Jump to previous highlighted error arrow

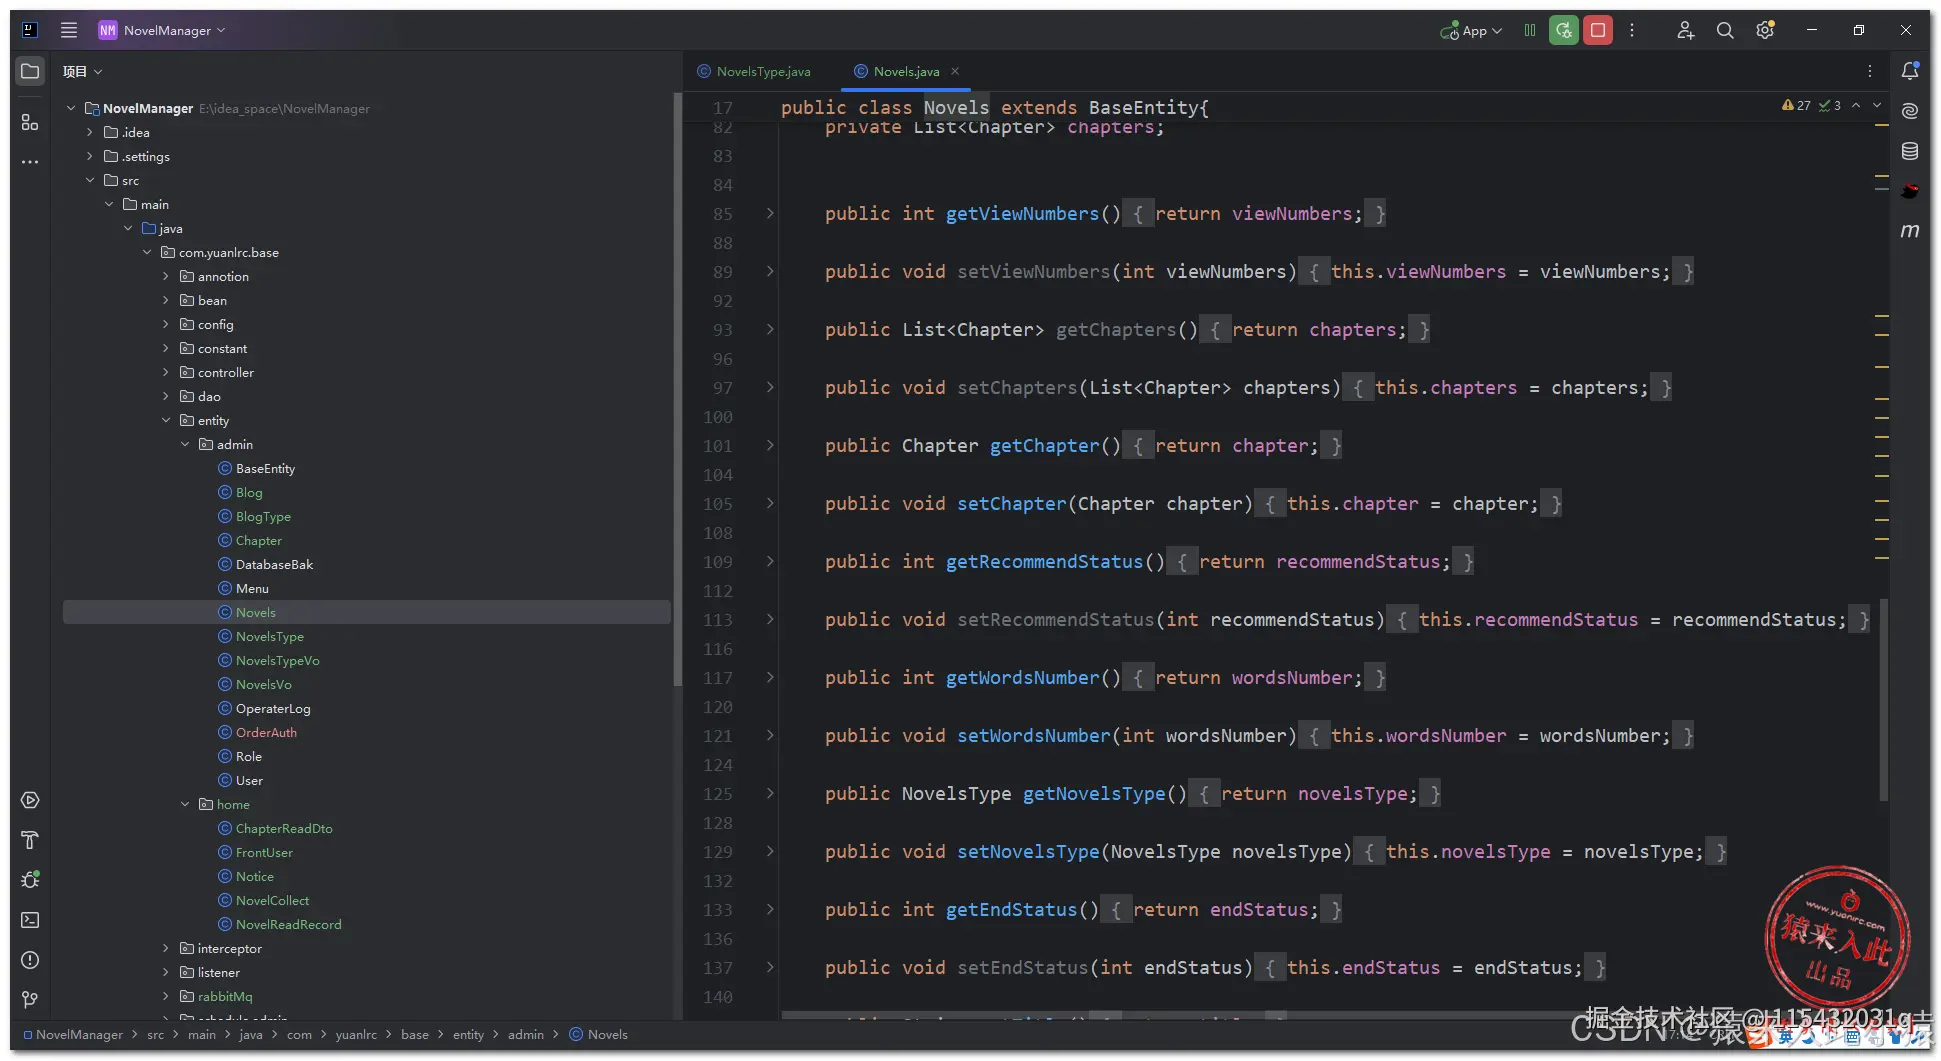1856,105
